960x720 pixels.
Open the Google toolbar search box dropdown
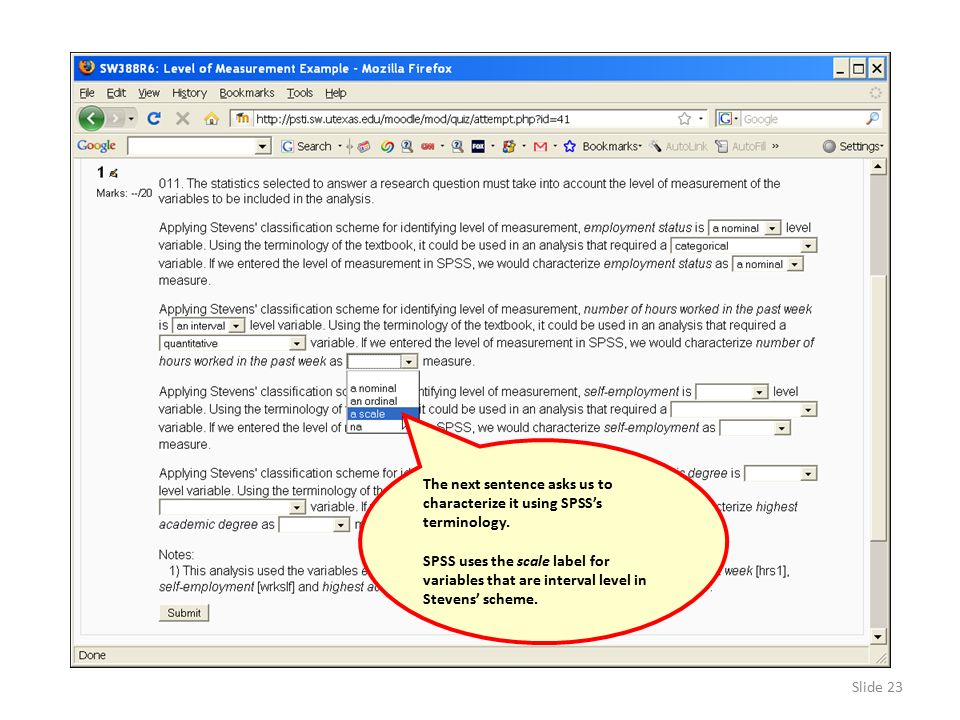(263, 146)
